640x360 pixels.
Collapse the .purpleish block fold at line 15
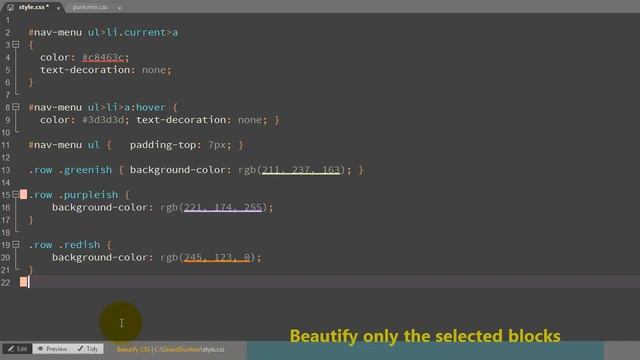(x=16, y=194)
